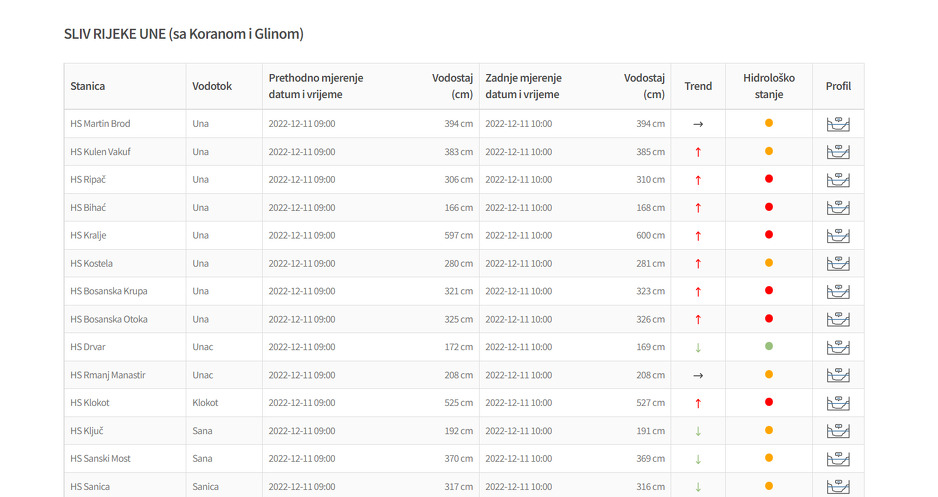Click orange status dot for HS Martin Brod
This screenshot has width=938, height=497.
(x=769, y=123)
